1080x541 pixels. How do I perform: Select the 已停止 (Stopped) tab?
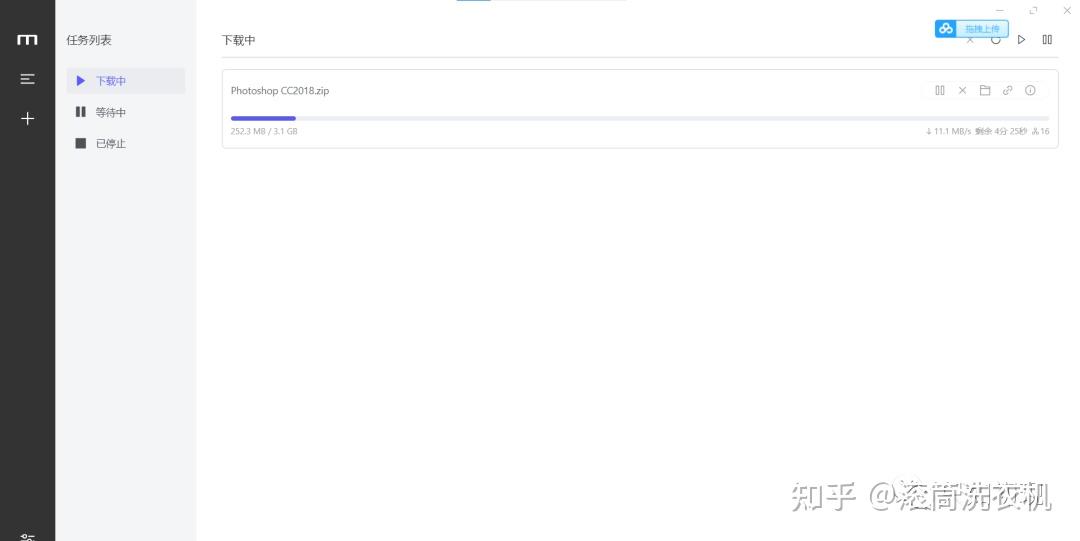pos(126,143)
